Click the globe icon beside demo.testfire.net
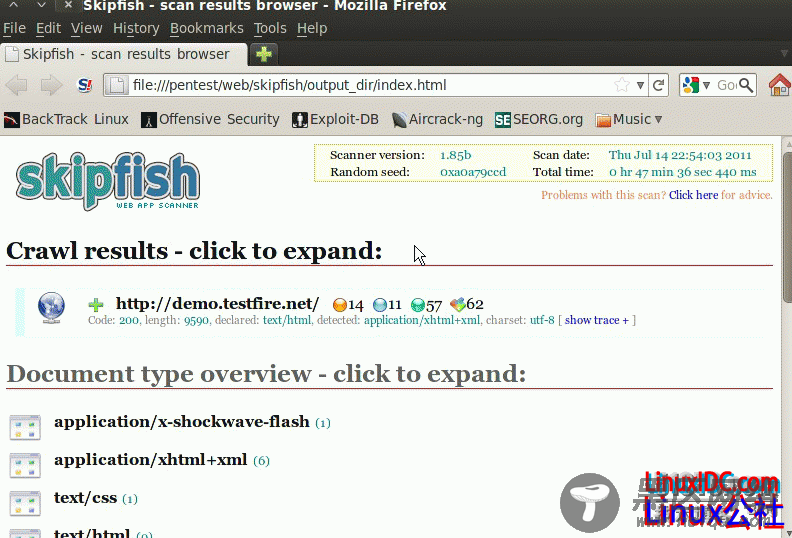The height and width of the screenshot is (538, 792). (52, 307)
